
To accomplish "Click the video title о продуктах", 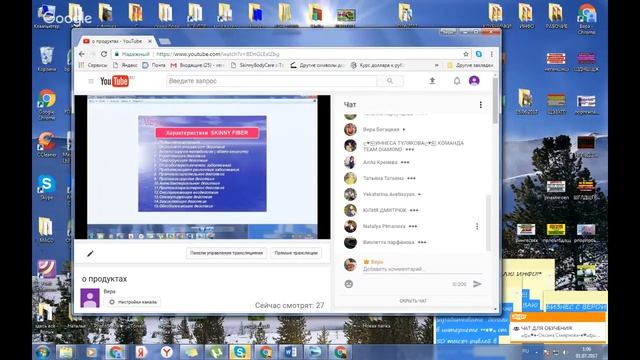I will coord(104,279).
